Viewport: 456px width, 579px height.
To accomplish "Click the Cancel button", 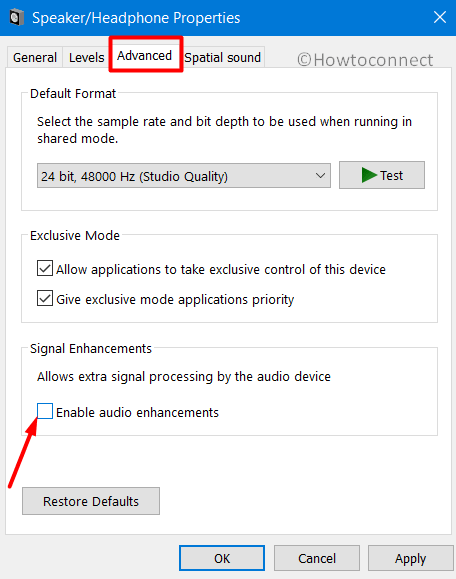I will click(317, 558).
